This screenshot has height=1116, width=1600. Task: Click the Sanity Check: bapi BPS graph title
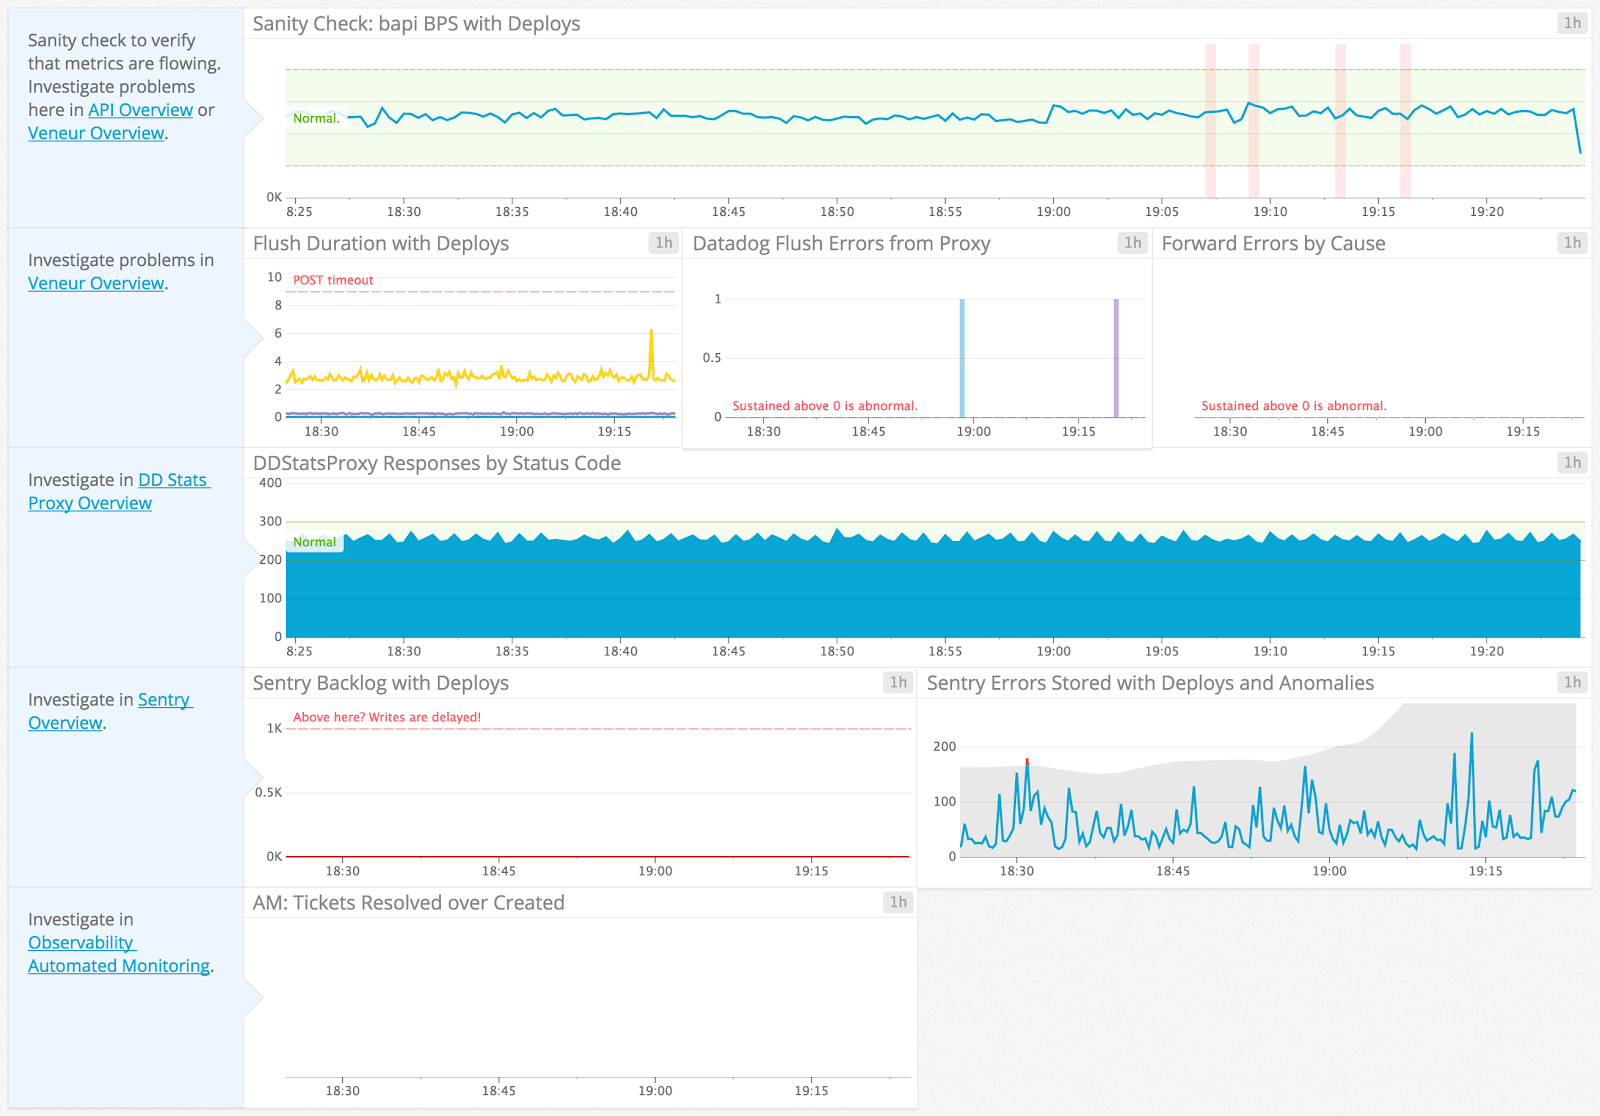[x=416, y=24]
